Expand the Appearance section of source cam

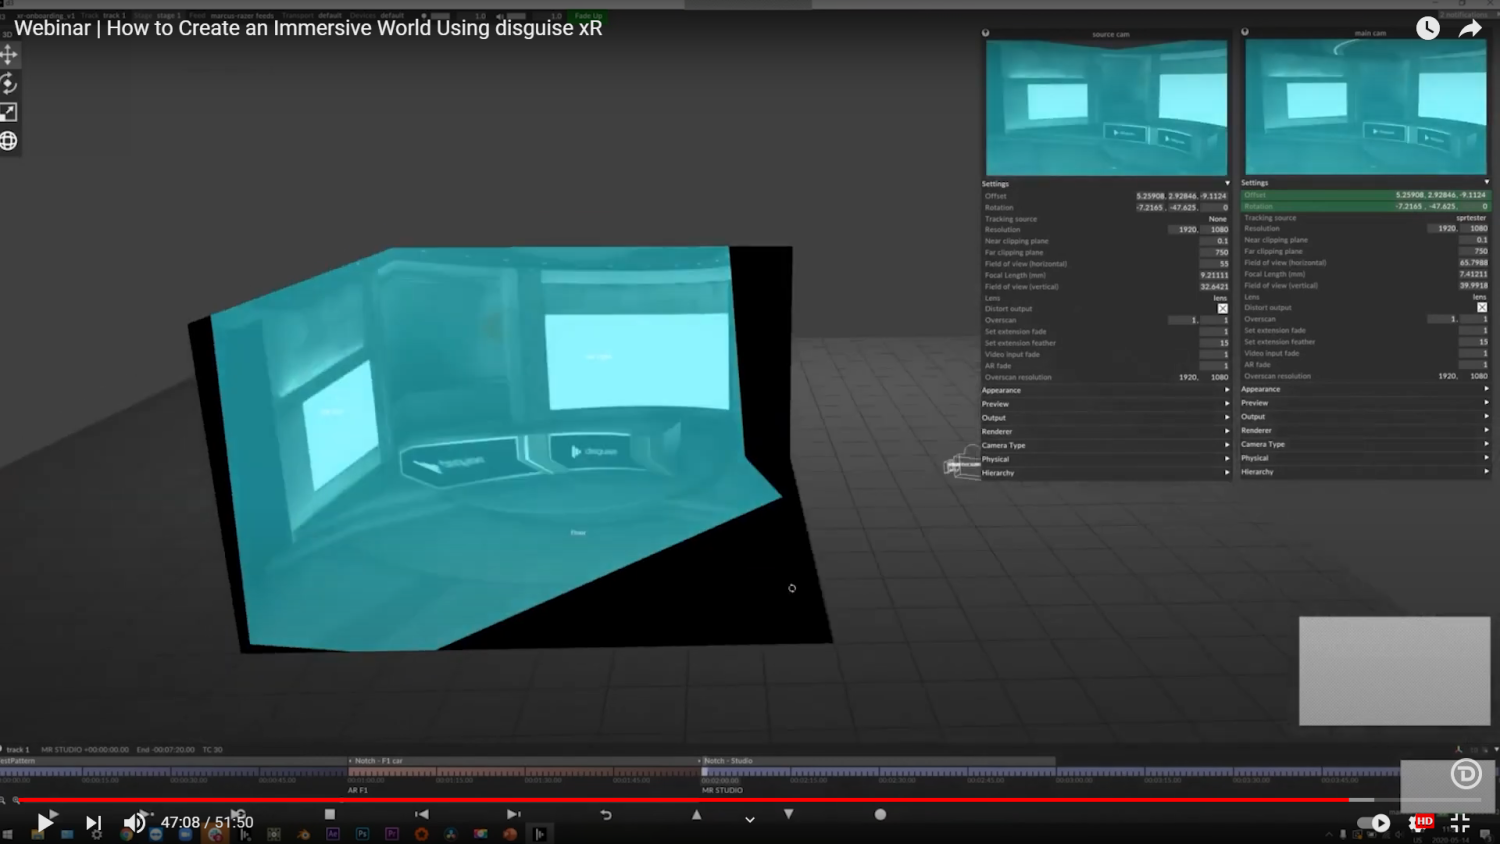click(1105, 390)
